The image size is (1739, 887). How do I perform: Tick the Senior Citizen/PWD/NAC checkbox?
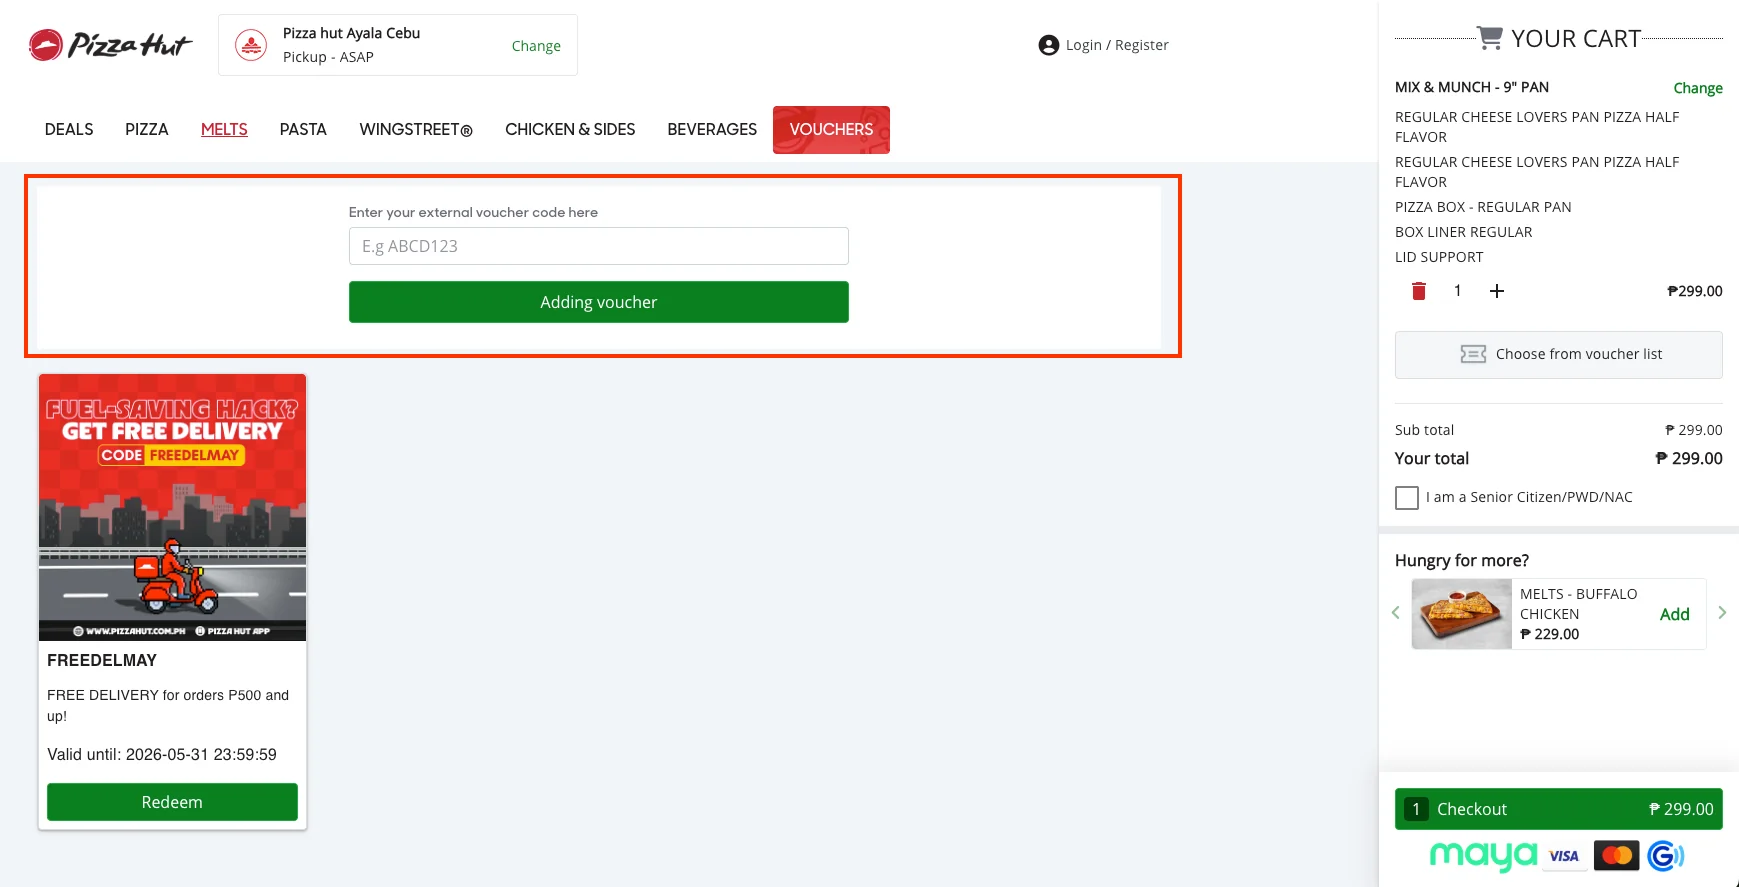(1407, 498)
